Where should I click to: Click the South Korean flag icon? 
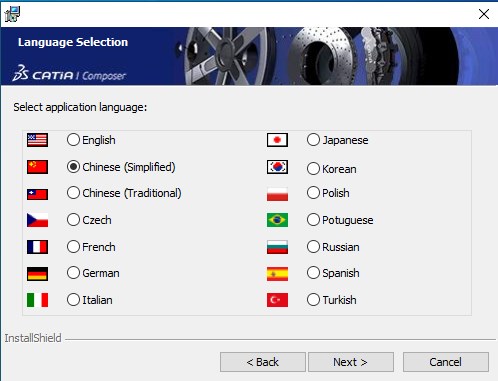click(277, 167)
